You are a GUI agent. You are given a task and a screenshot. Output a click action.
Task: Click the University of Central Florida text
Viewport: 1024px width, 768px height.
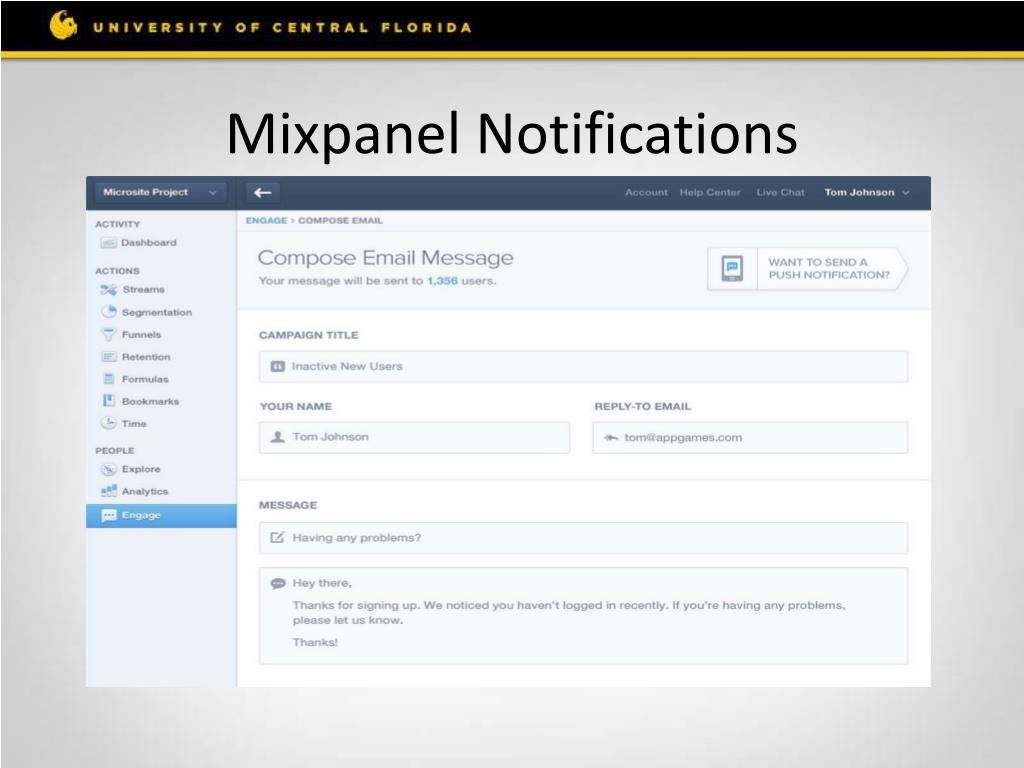pos(282,27)
